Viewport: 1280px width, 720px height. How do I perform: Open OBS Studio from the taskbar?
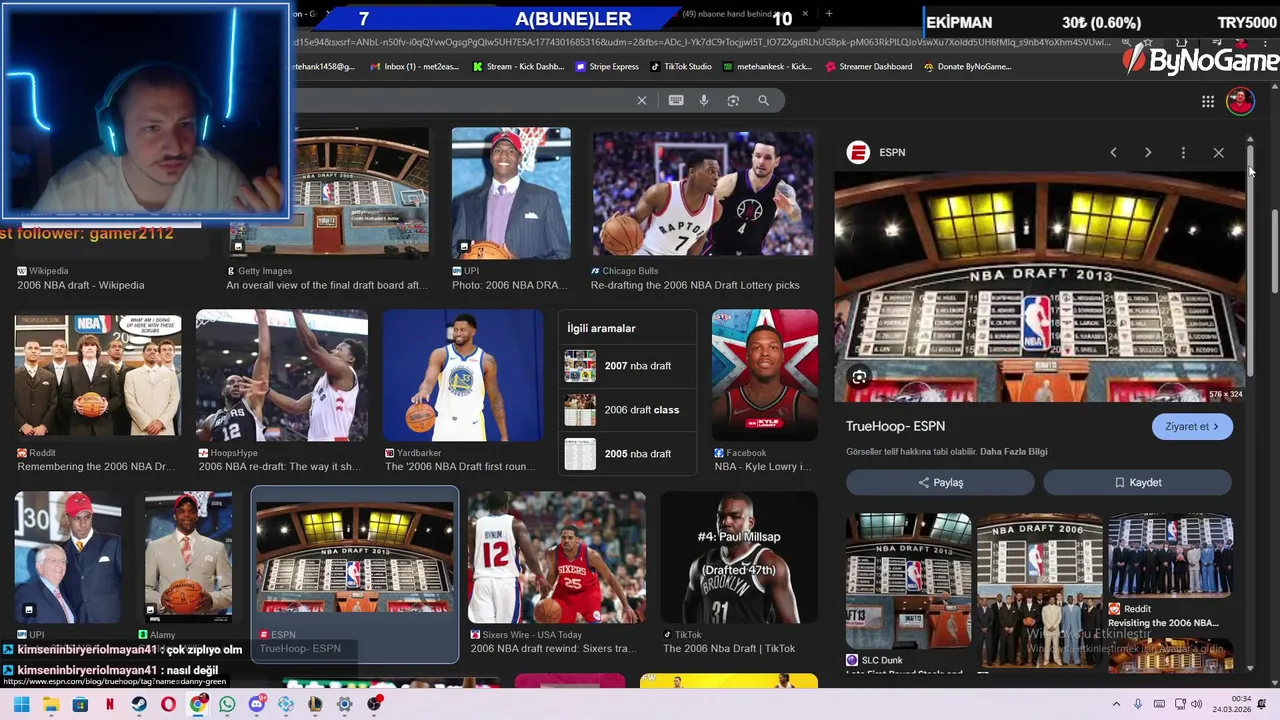click(x=374, y=705)
